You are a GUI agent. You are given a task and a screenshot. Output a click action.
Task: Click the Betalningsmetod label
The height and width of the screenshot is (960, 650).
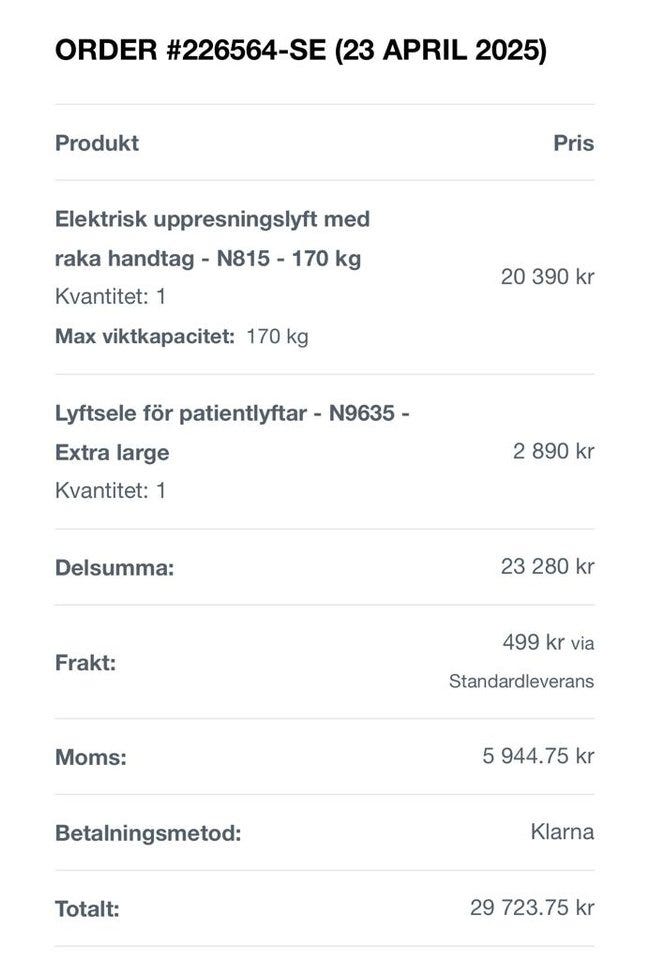click(148, 833)
